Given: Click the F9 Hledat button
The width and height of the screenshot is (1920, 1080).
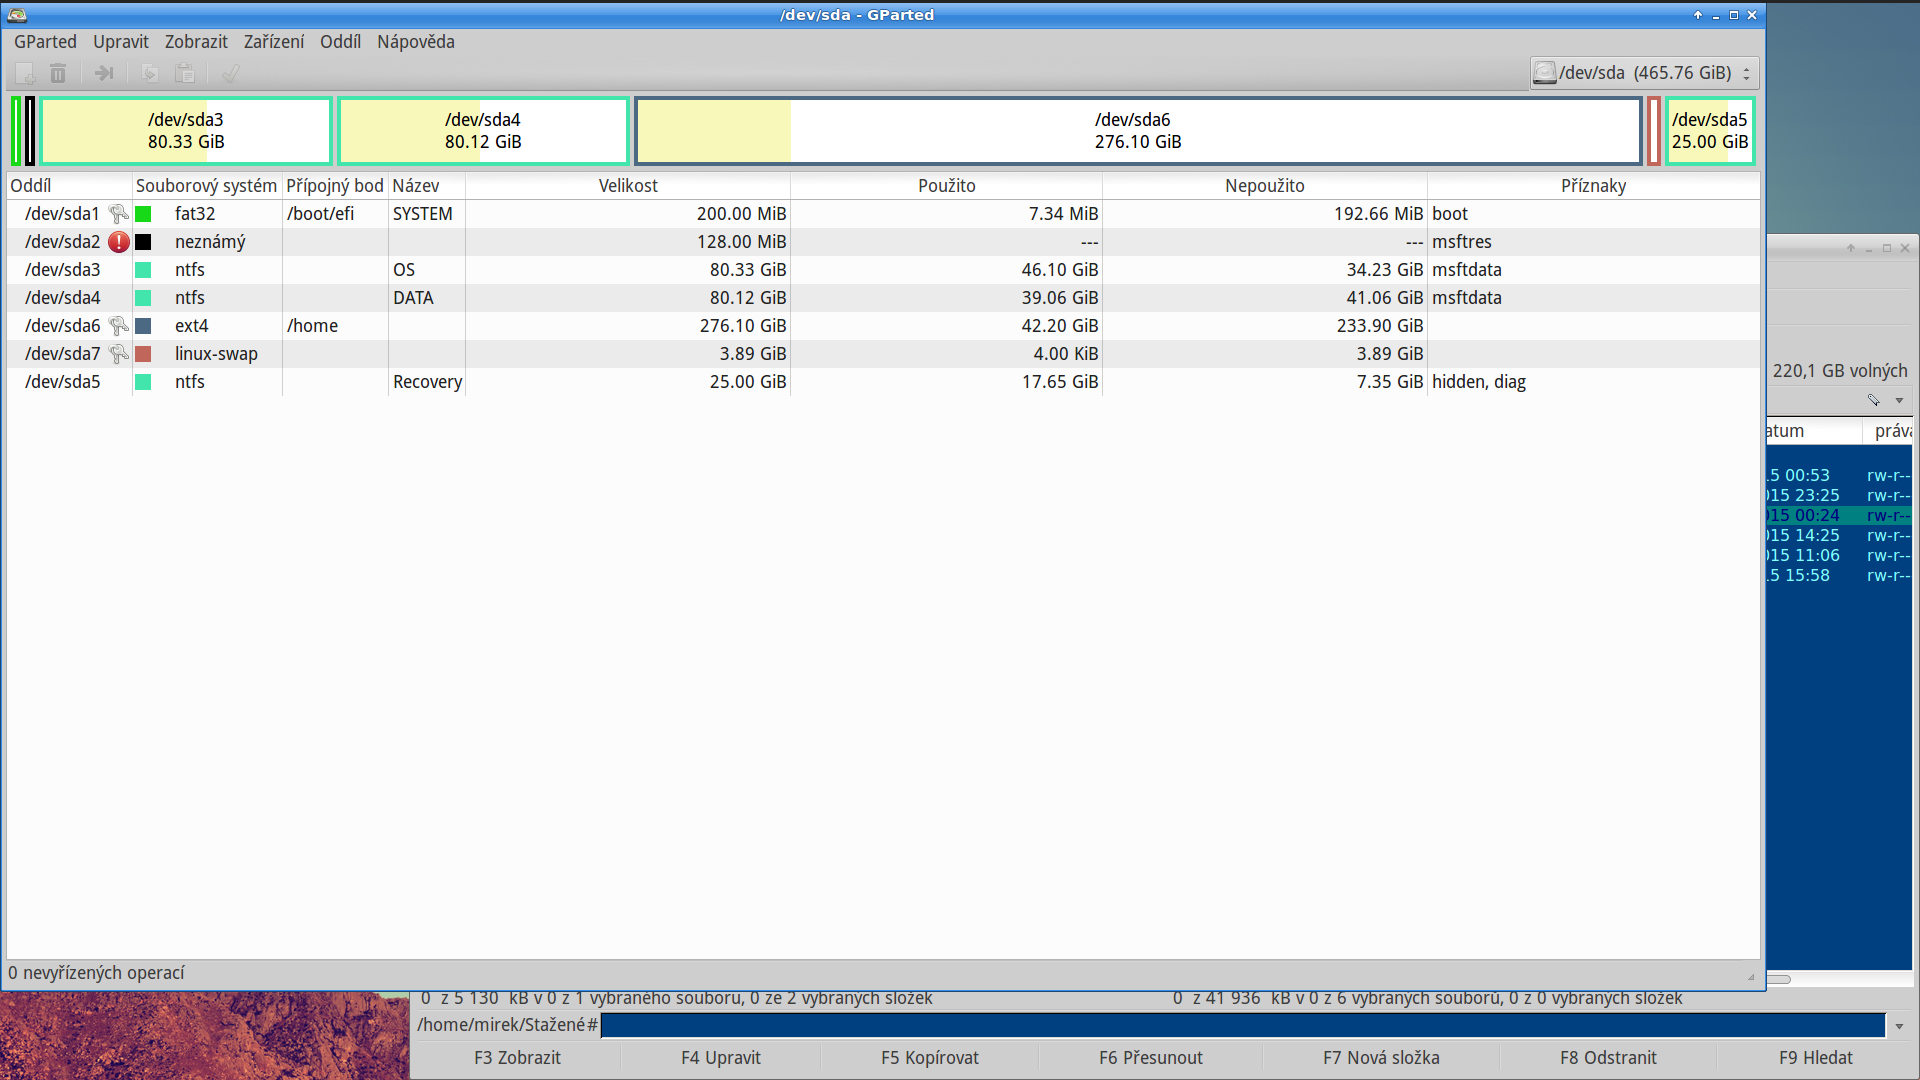Looking at the screenshot, I should (1816, 1058).
